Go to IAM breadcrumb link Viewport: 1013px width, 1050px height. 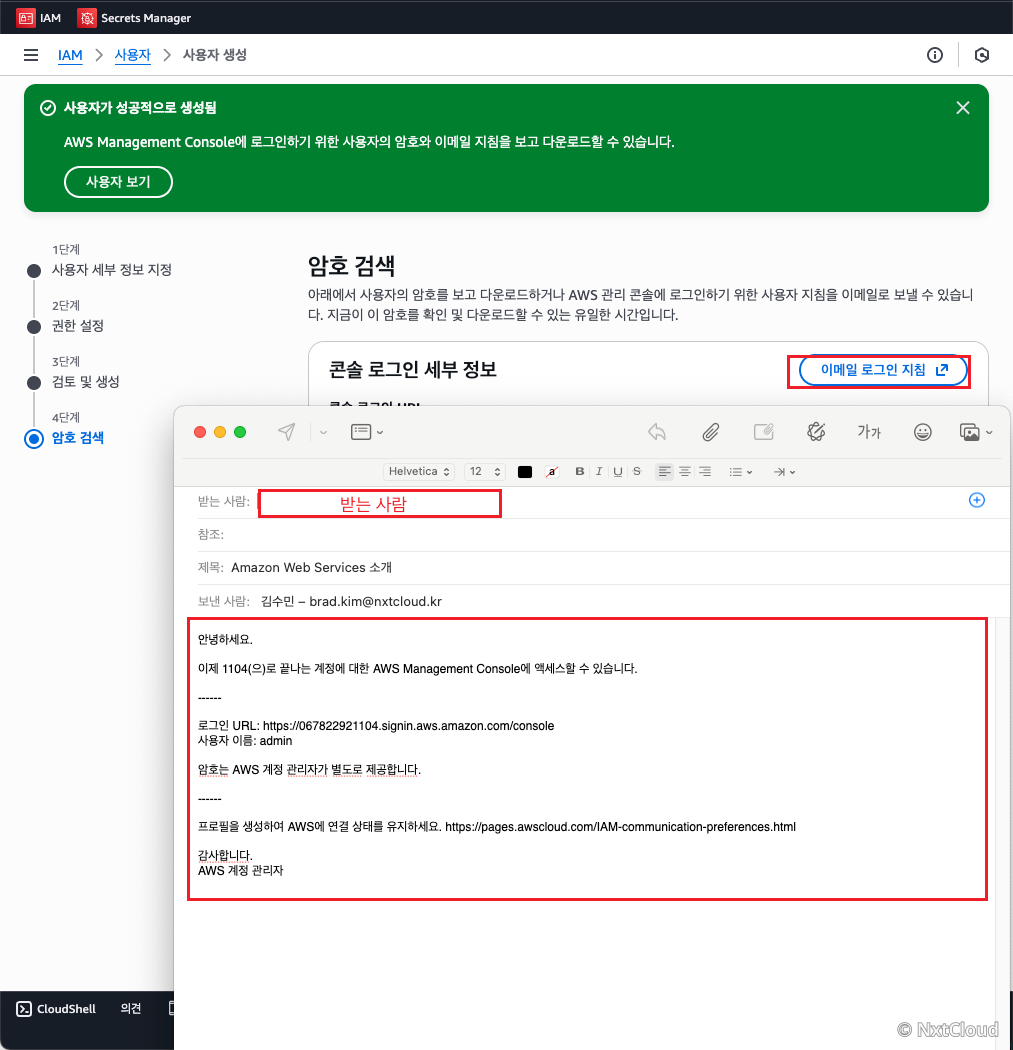70,55
